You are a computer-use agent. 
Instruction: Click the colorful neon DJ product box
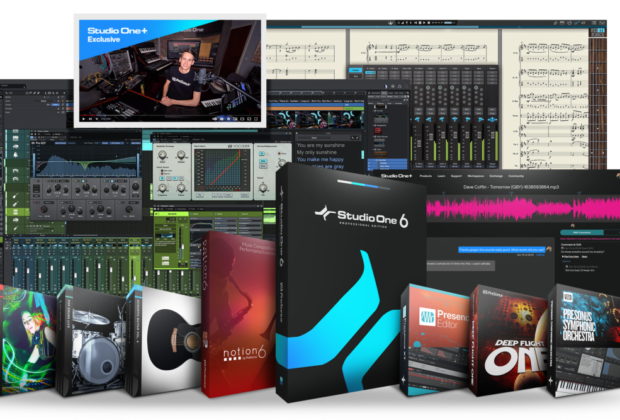coord(28,340)
